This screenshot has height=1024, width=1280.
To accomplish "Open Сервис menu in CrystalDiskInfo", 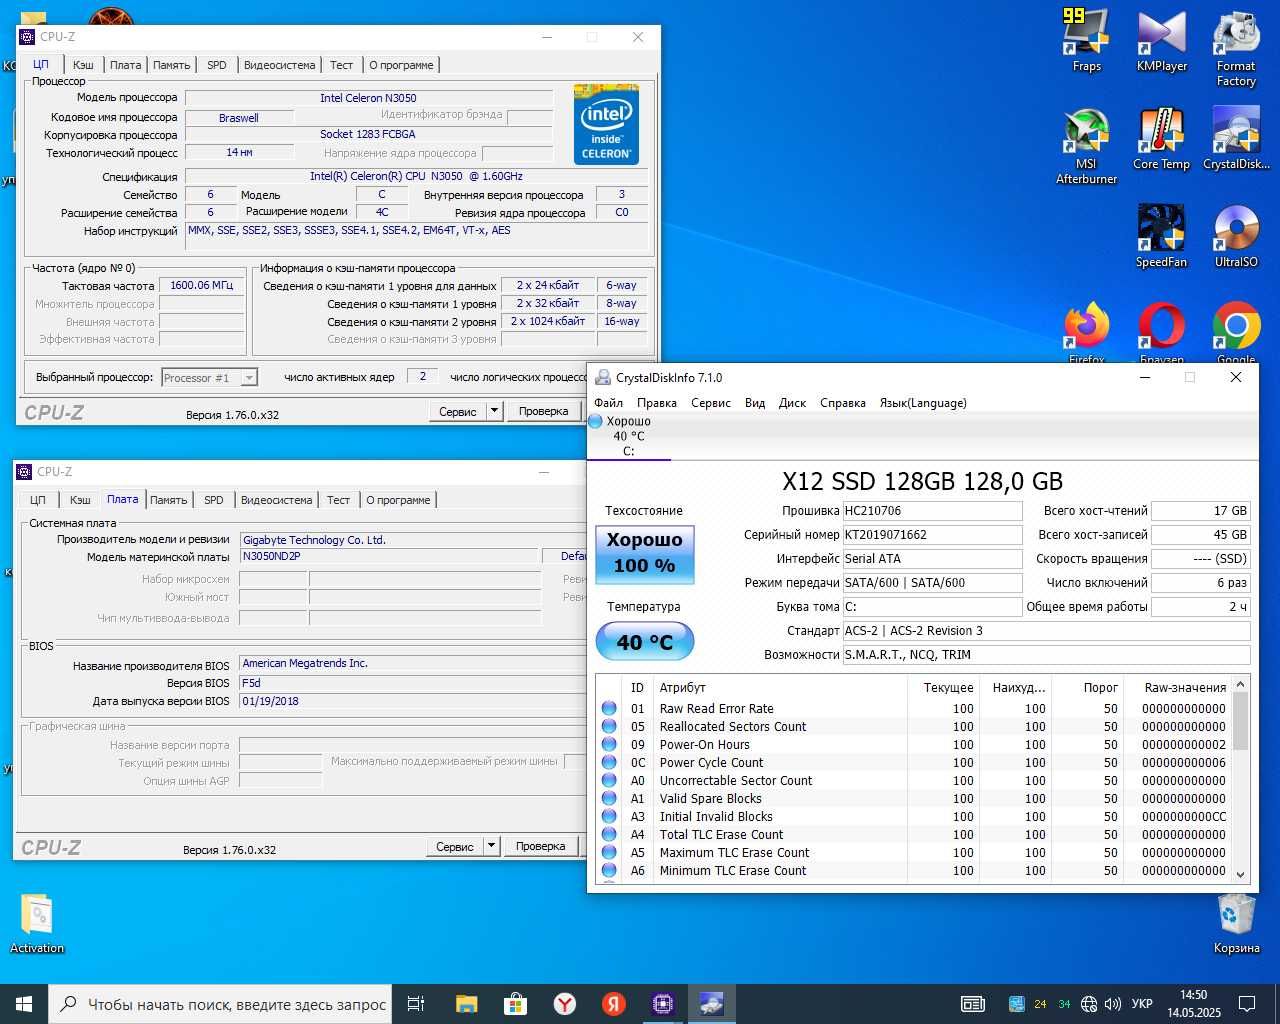I will 711,403.
